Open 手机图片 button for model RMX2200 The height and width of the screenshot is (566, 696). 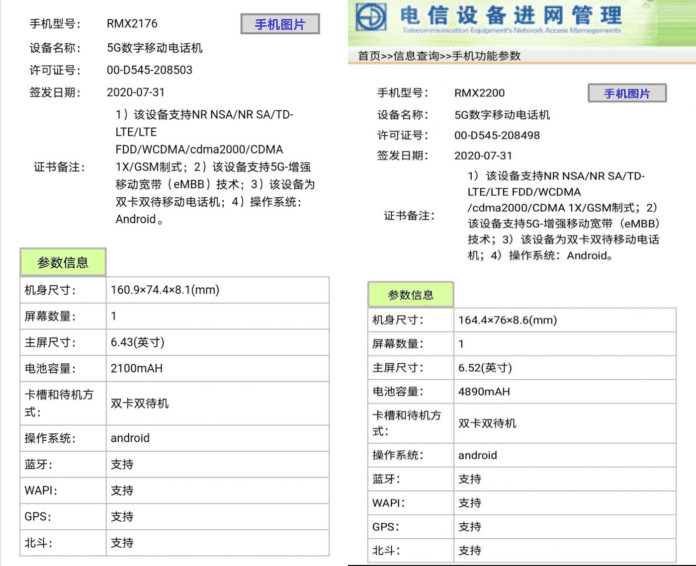[627, 93]
